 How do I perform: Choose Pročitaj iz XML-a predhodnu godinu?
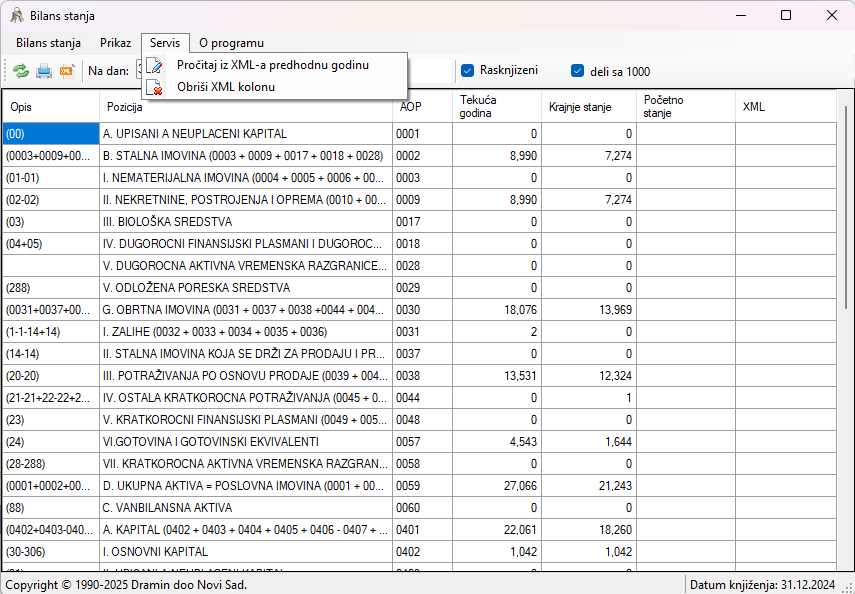coord(274,65)
